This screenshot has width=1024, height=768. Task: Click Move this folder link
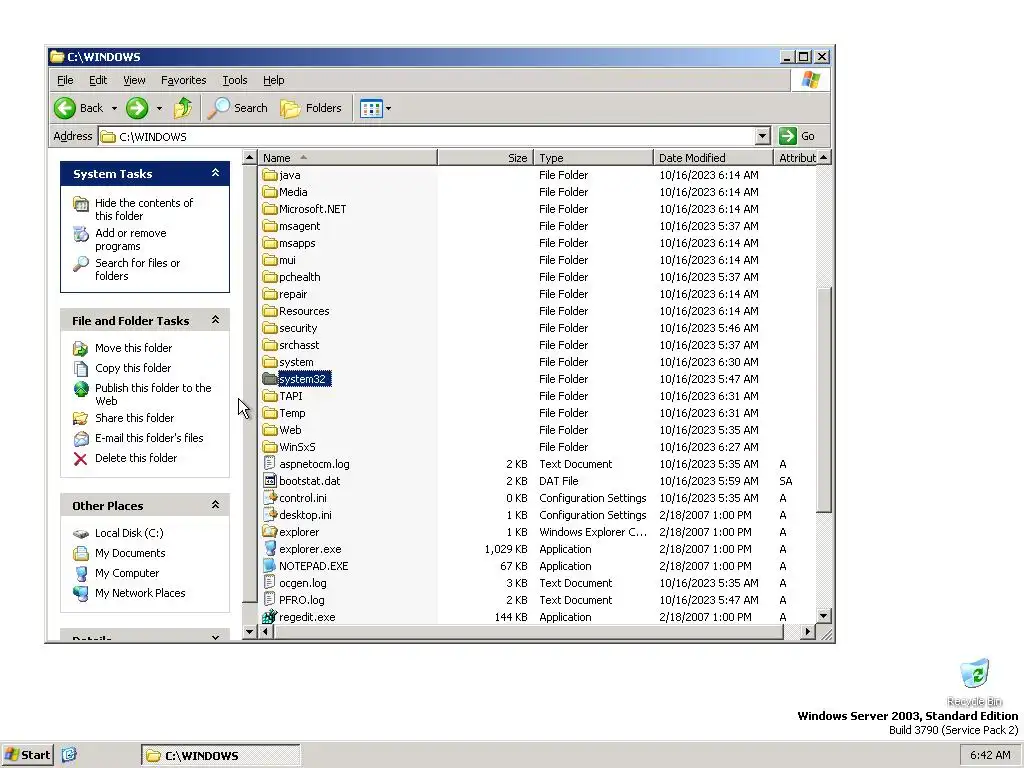tap(133, 348)
